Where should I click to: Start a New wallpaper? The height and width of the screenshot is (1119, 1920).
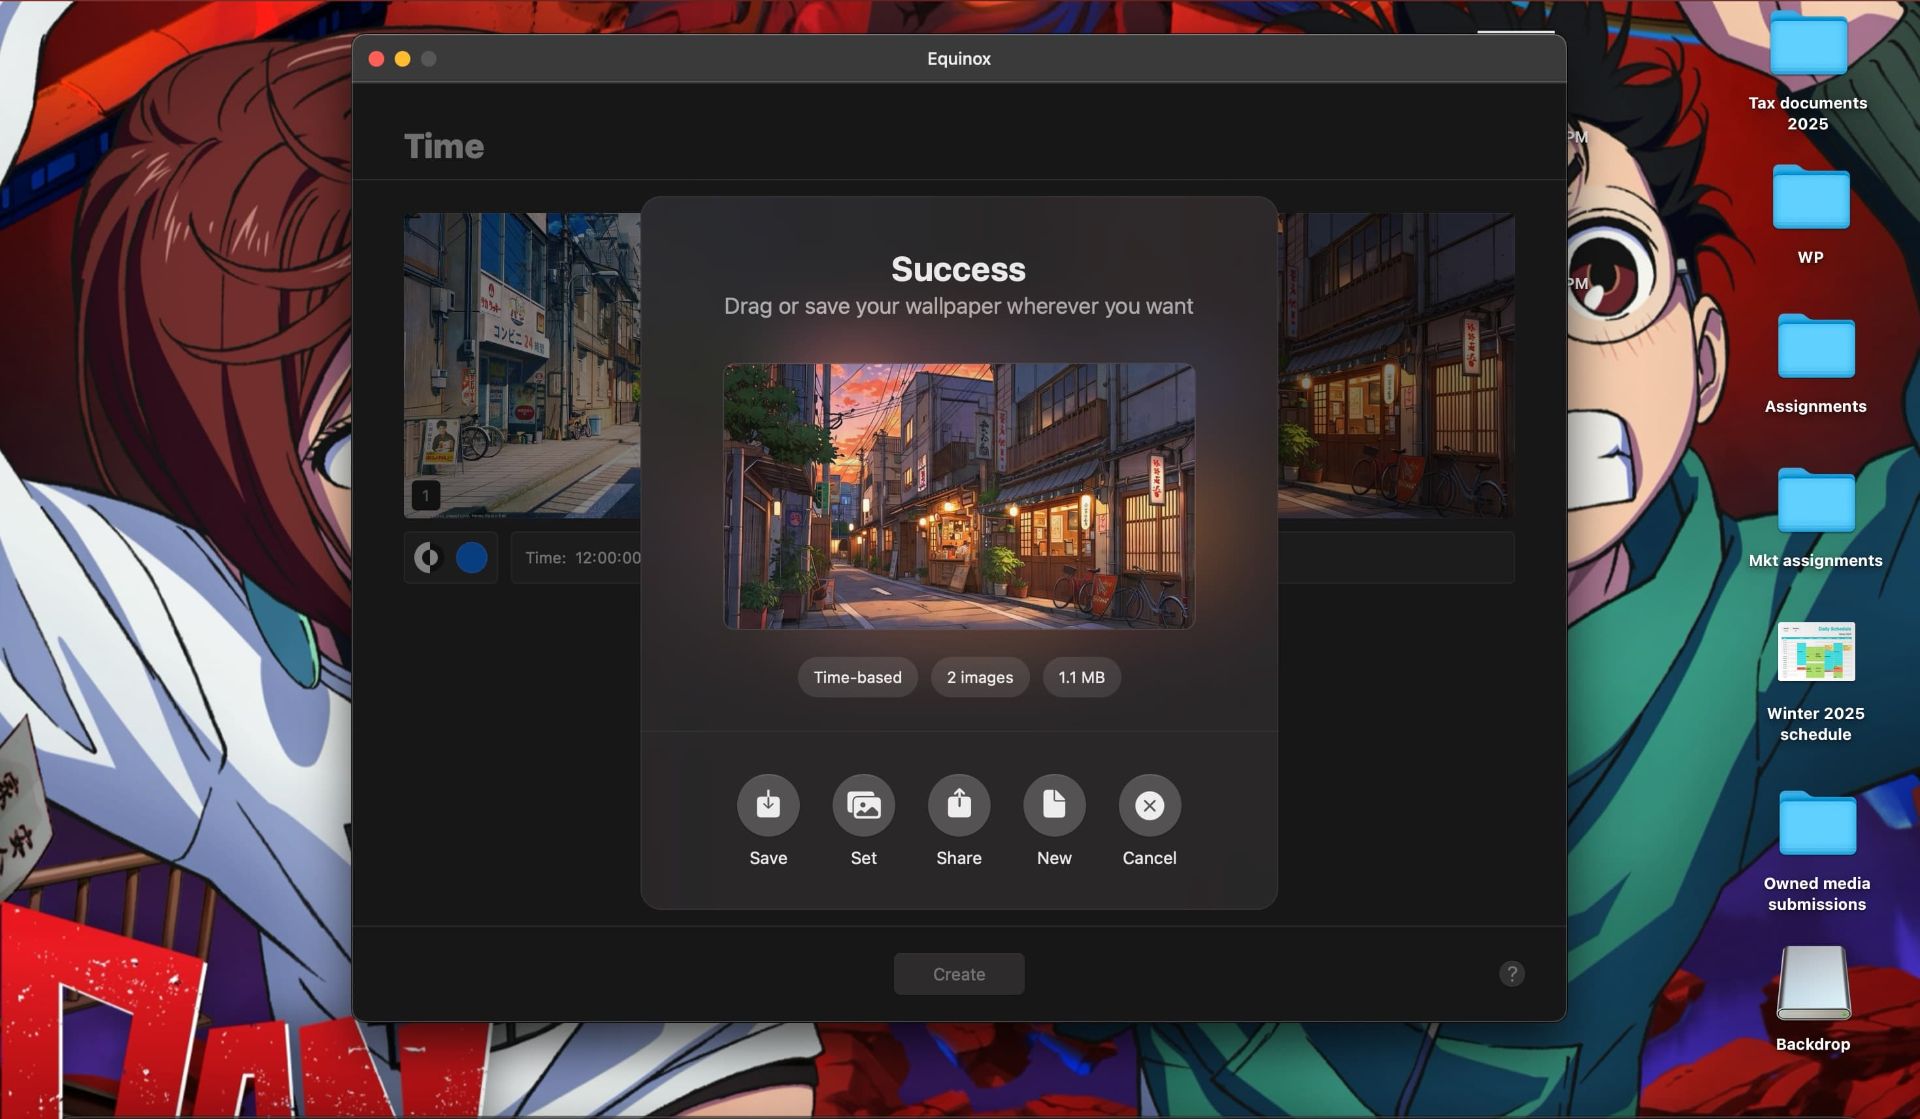point(1054,805)
